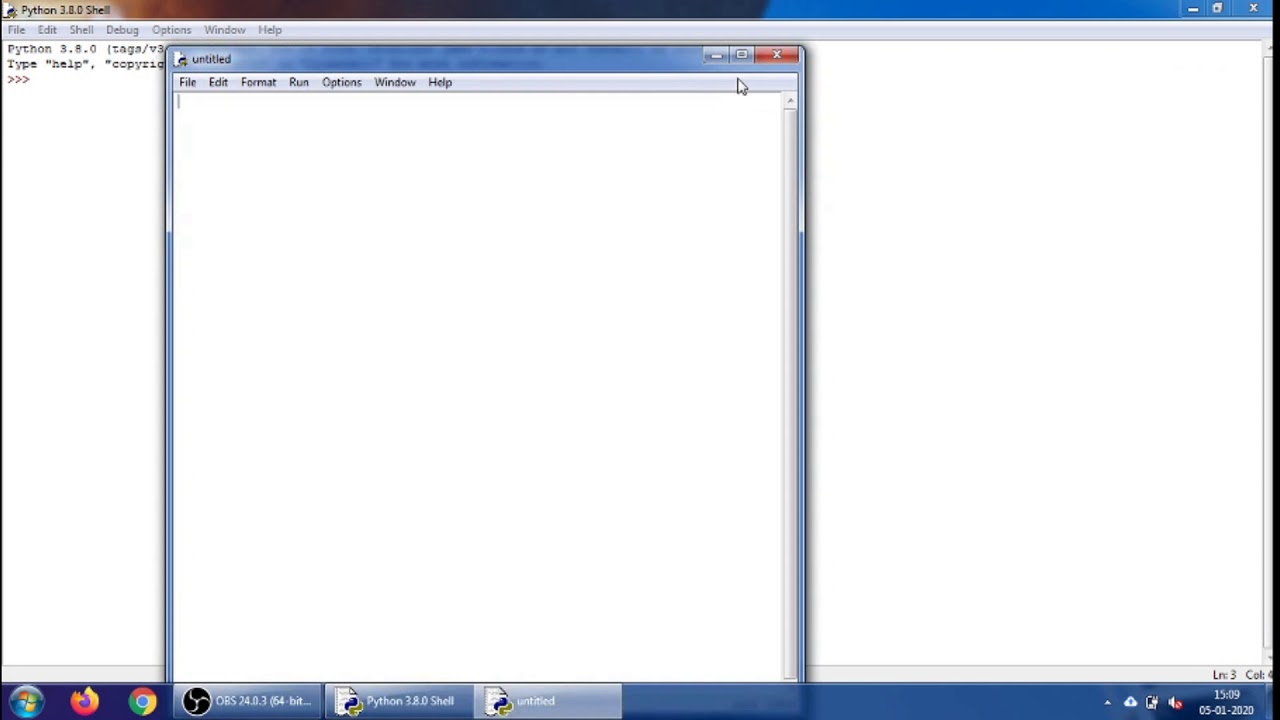Open Help menu in untitled editor window

click(x=440, y=82)
